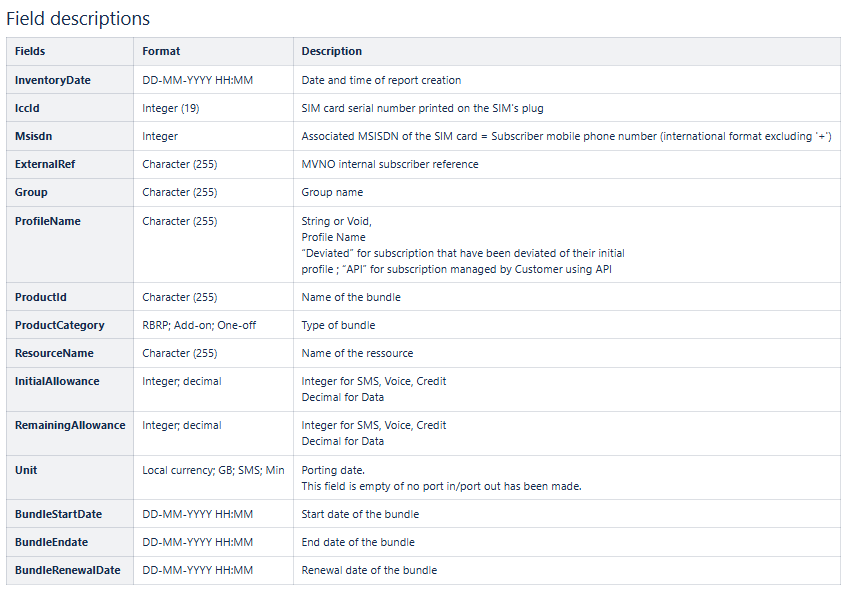This screenshot has height=589, width=847.
Task: Select the Fields column header
Action: 30,51
